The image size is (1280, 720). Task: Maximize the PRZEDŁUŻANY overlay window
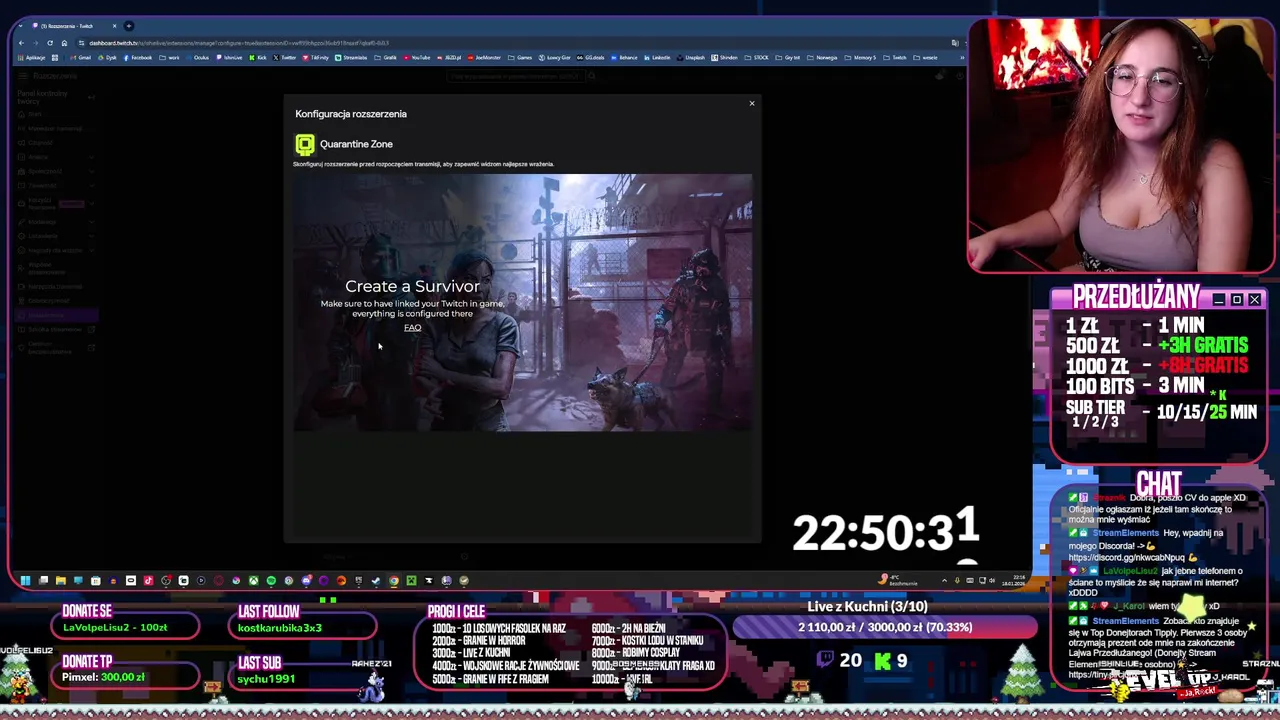(x=1236, y=299)
